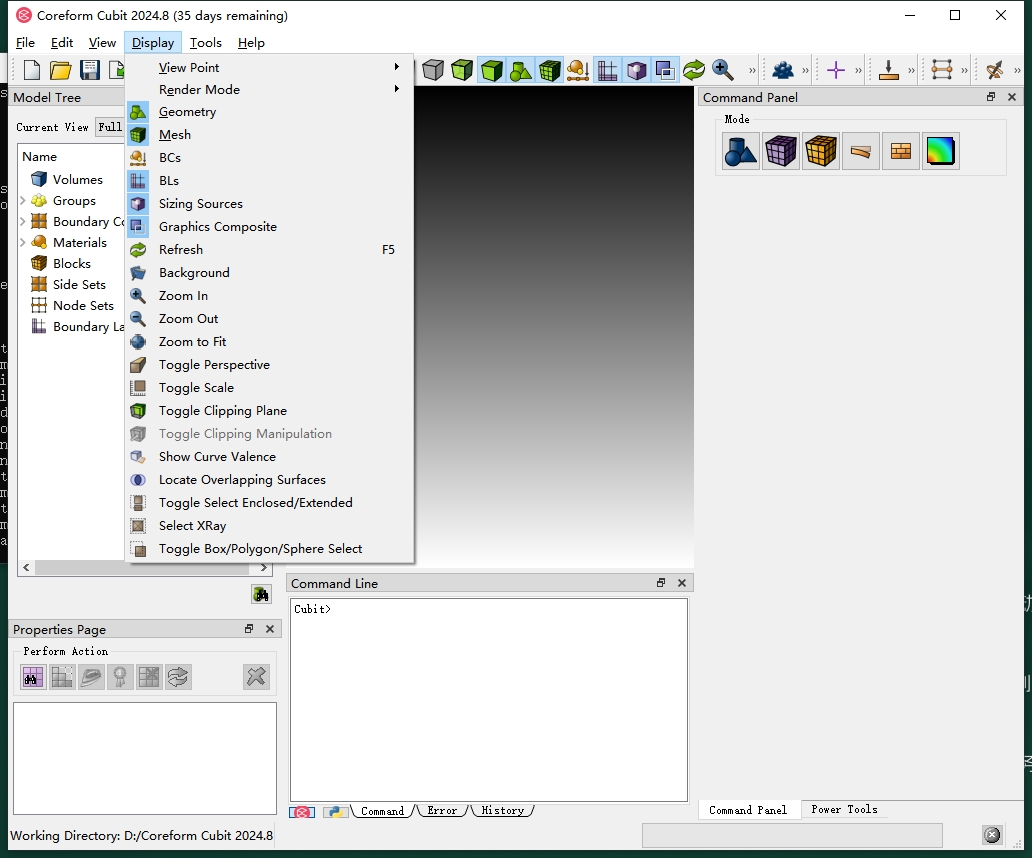Image resolution: width=1032 pixels, height=858 pixels.
Task: Toggle Graphics Composite in Display menu
Action: [269, 227]
